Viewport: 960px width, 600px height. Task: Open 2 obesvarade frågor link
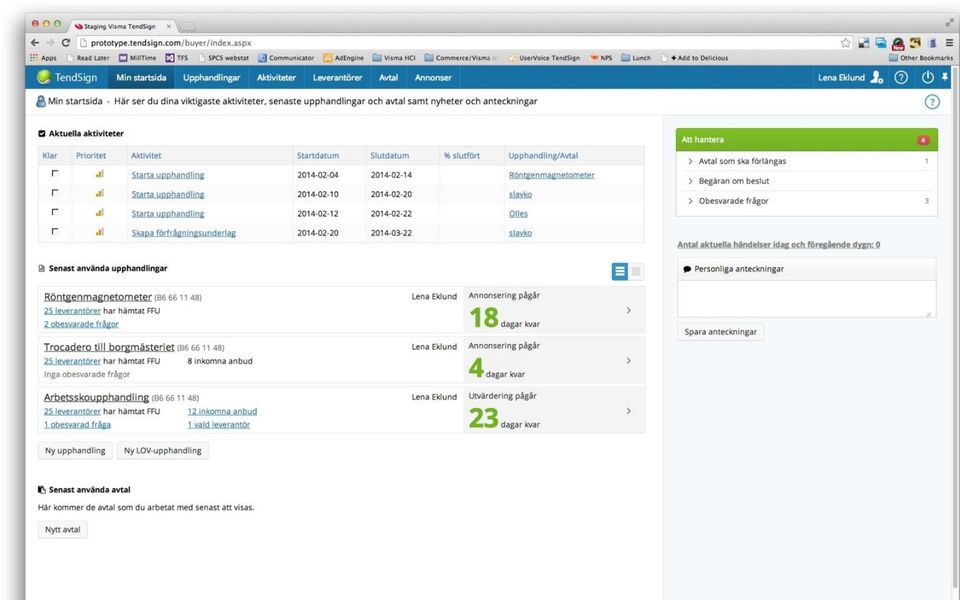coord(81,324)
